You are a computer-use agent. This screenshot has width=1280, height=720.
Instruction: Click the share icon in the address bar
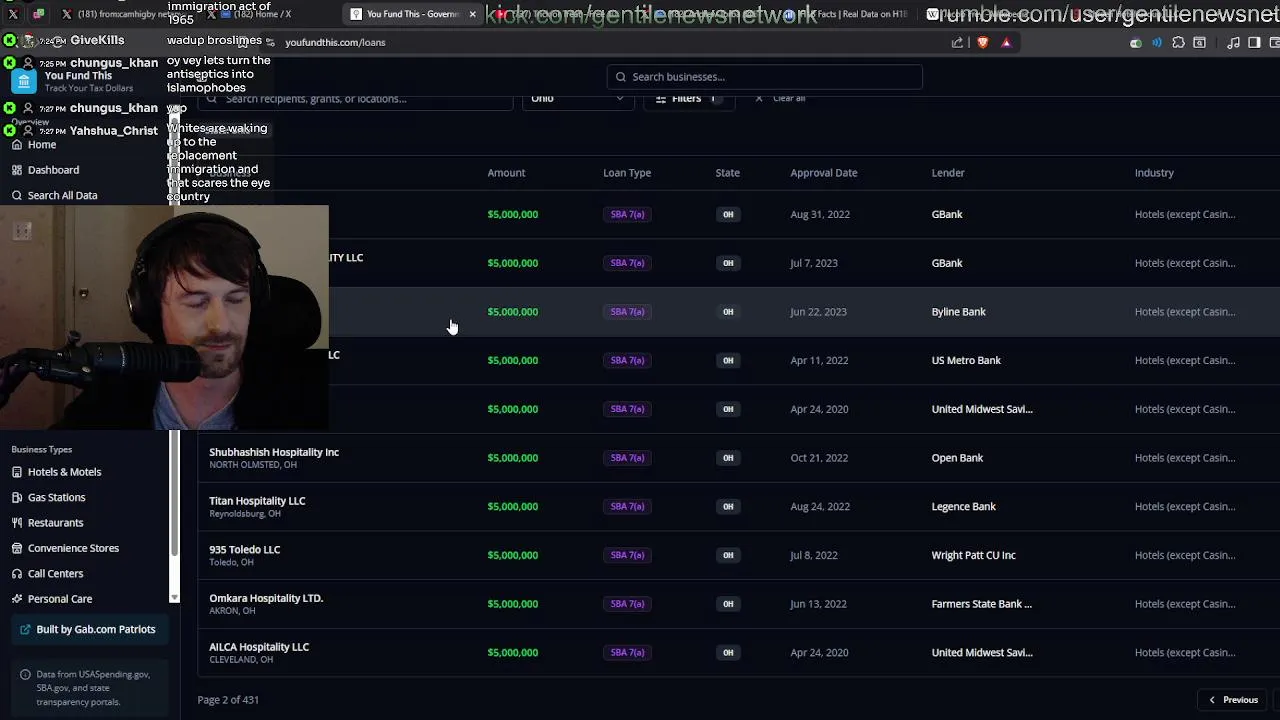click(957, 43)
